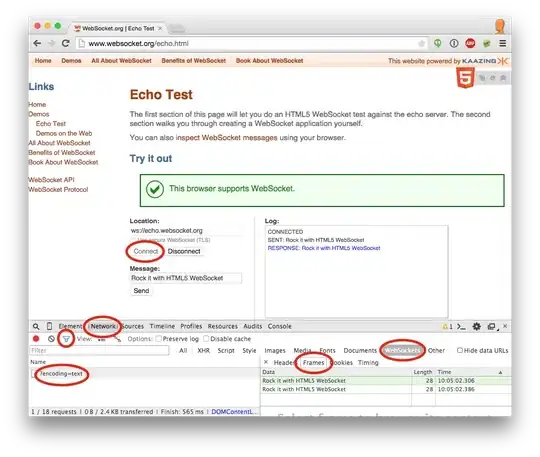Enable the Preserve log checkbox
Screen dimensions: 540x457
click(159, 339)
